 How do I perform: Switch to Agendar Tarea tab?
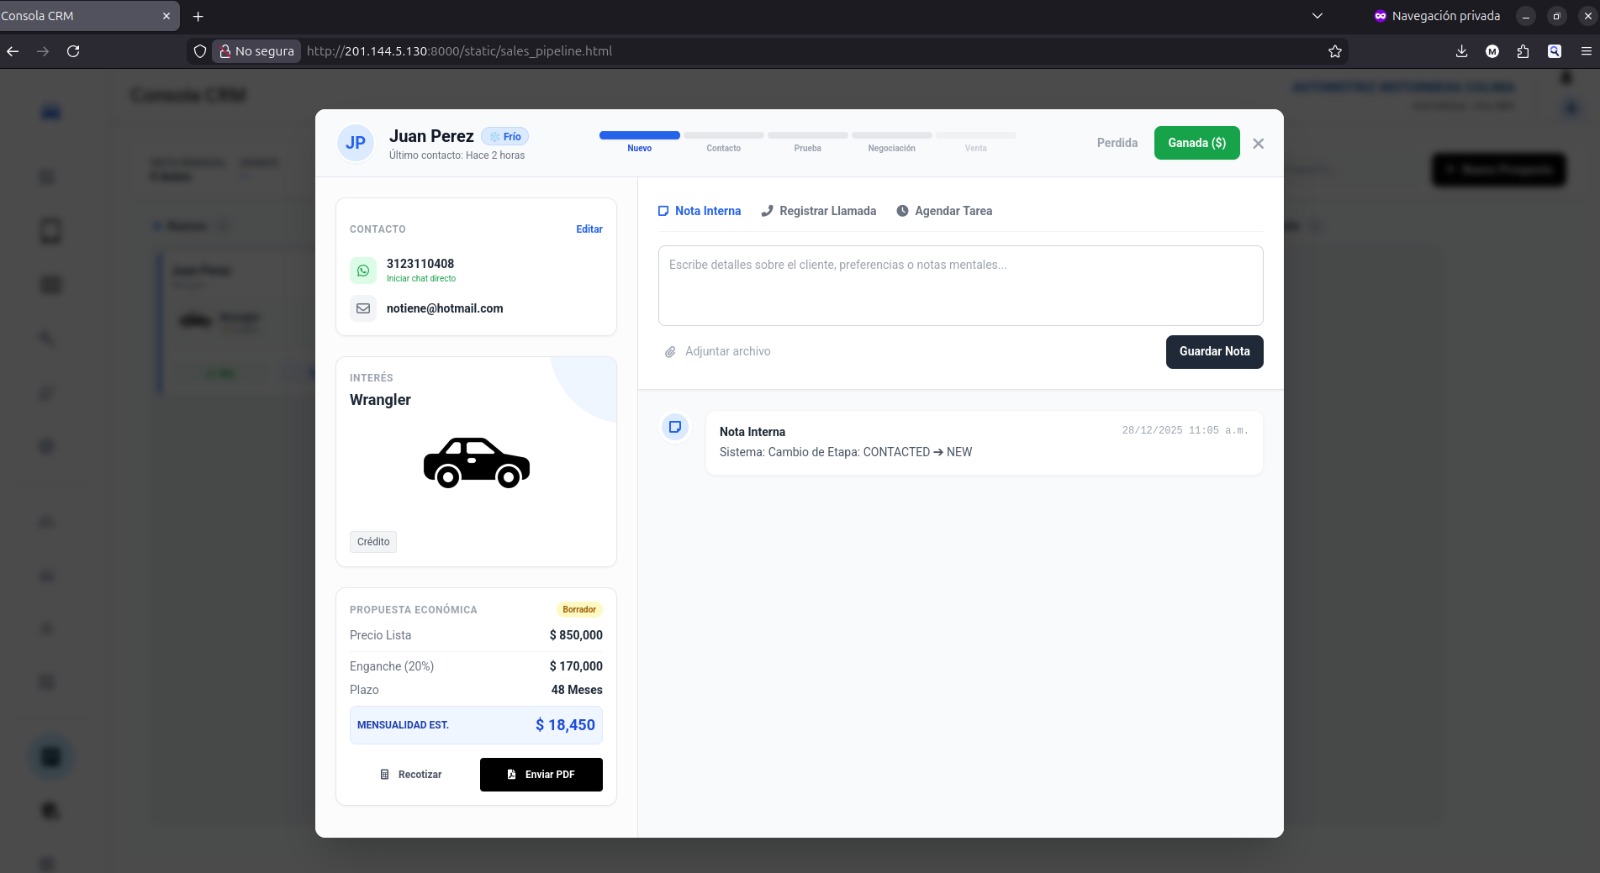[x=944, y=211]
